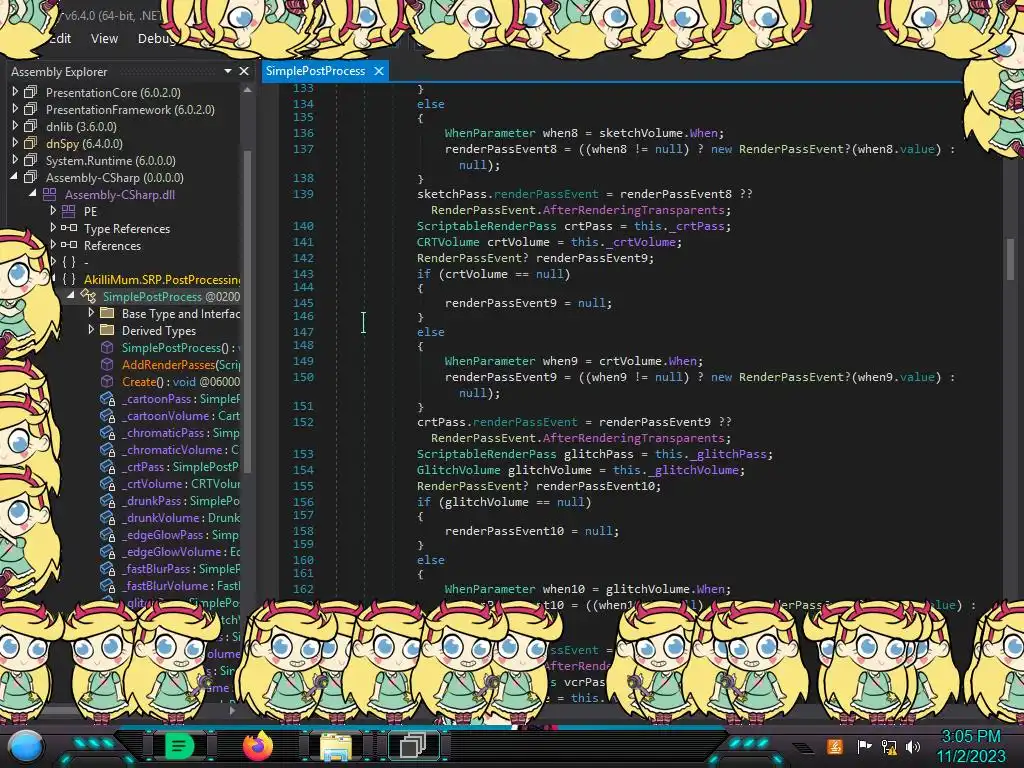Open the View menu

[104, 39]
